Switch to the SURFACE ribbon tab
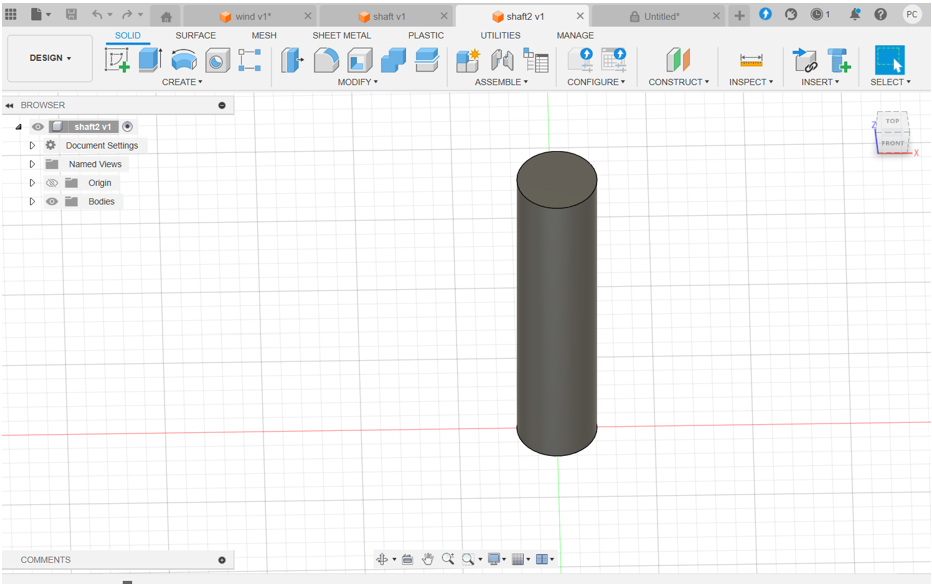The width and height of the screenshot is (932, 586). click(195, 35)
